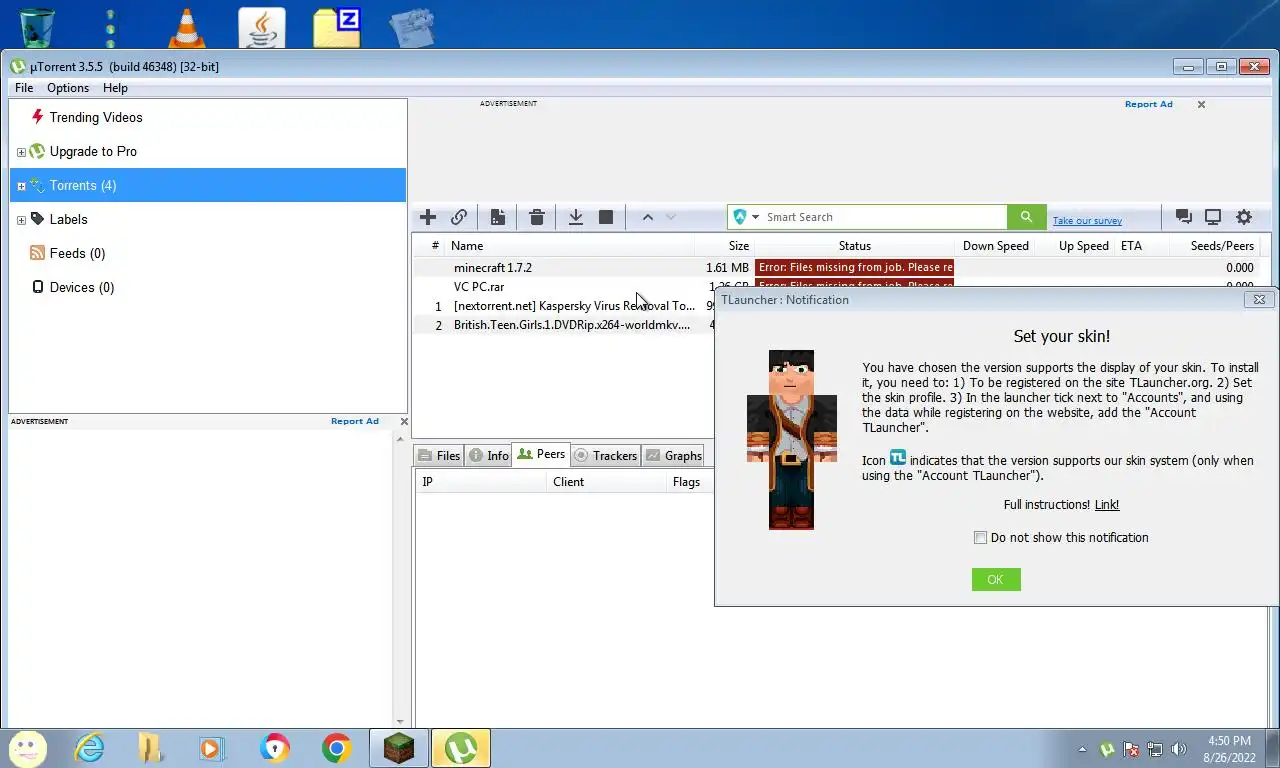Viewport: 1280px width, 768px height.
Task: Switch to the Trackers tab
Action: click(x=605, y=455)
